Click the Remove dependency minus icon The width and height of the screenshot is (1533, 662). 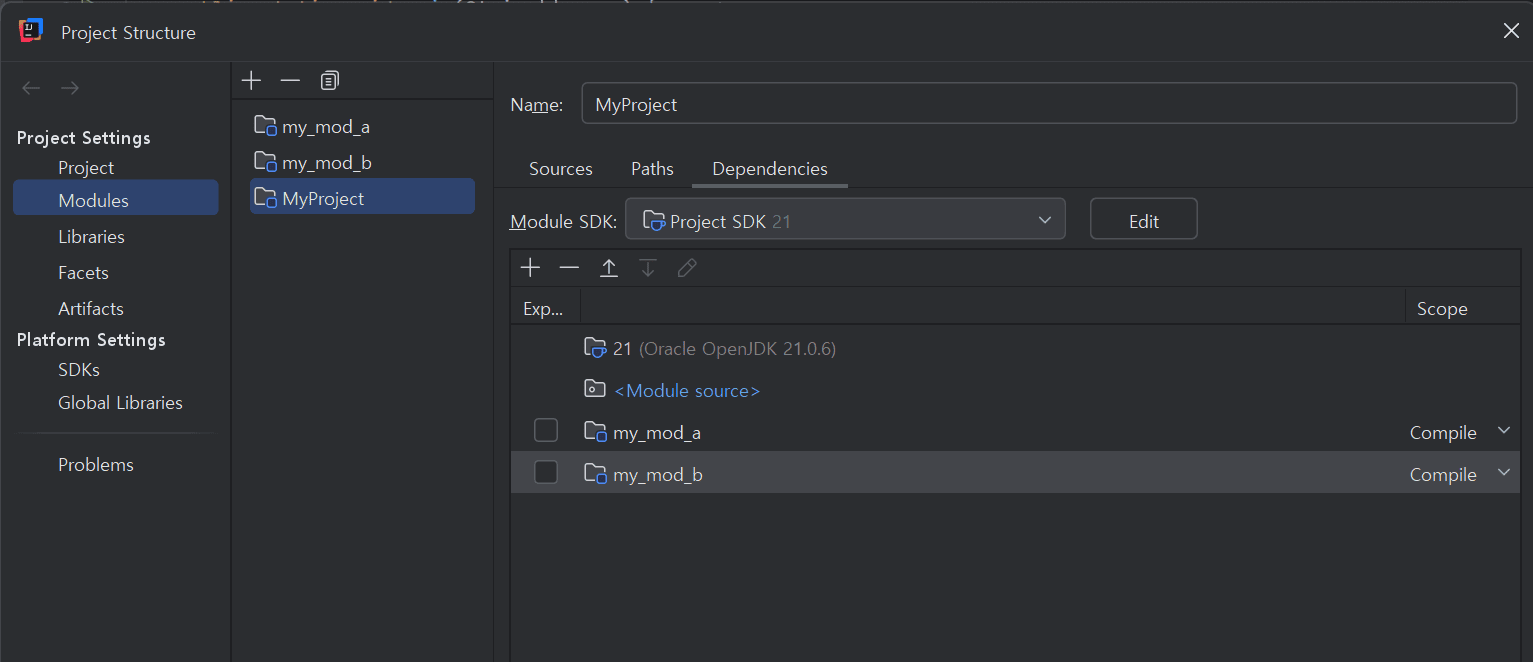(569, 268)
